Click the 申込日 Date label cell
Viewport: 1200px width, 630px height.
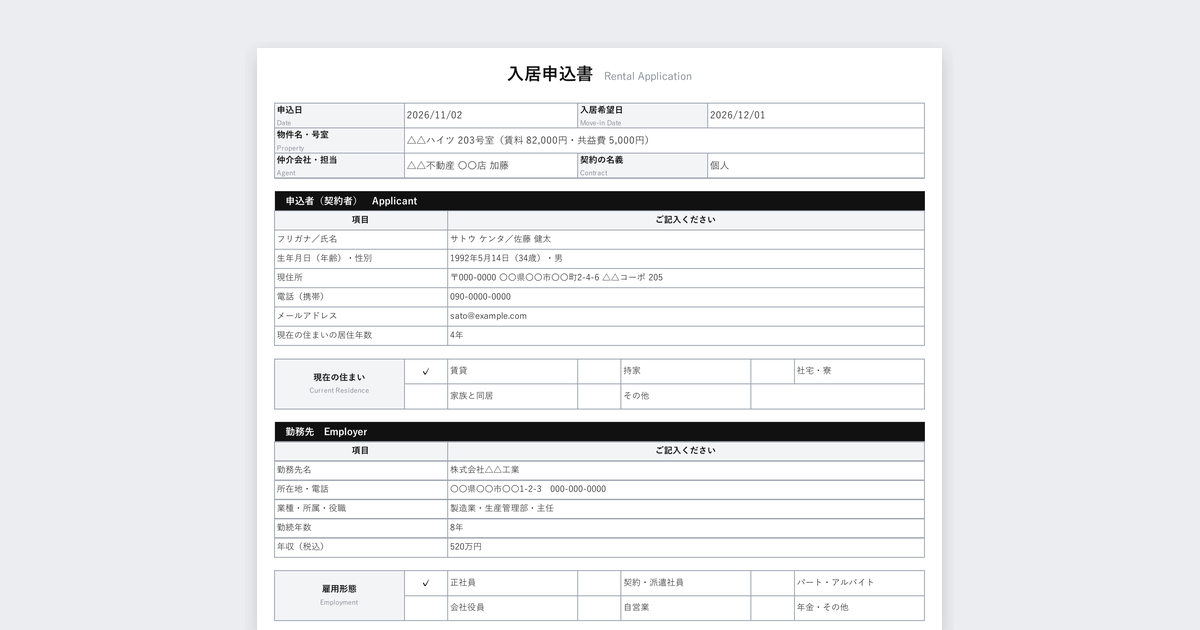click(x=340, y=115)
